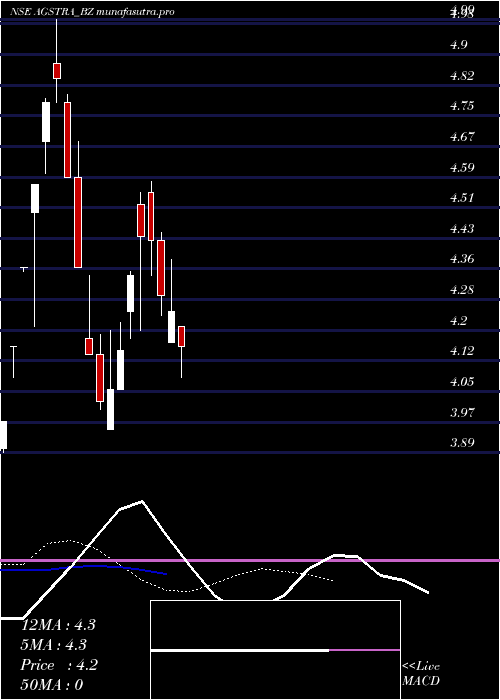Click the <<Live MACD label

click(421, 674)
